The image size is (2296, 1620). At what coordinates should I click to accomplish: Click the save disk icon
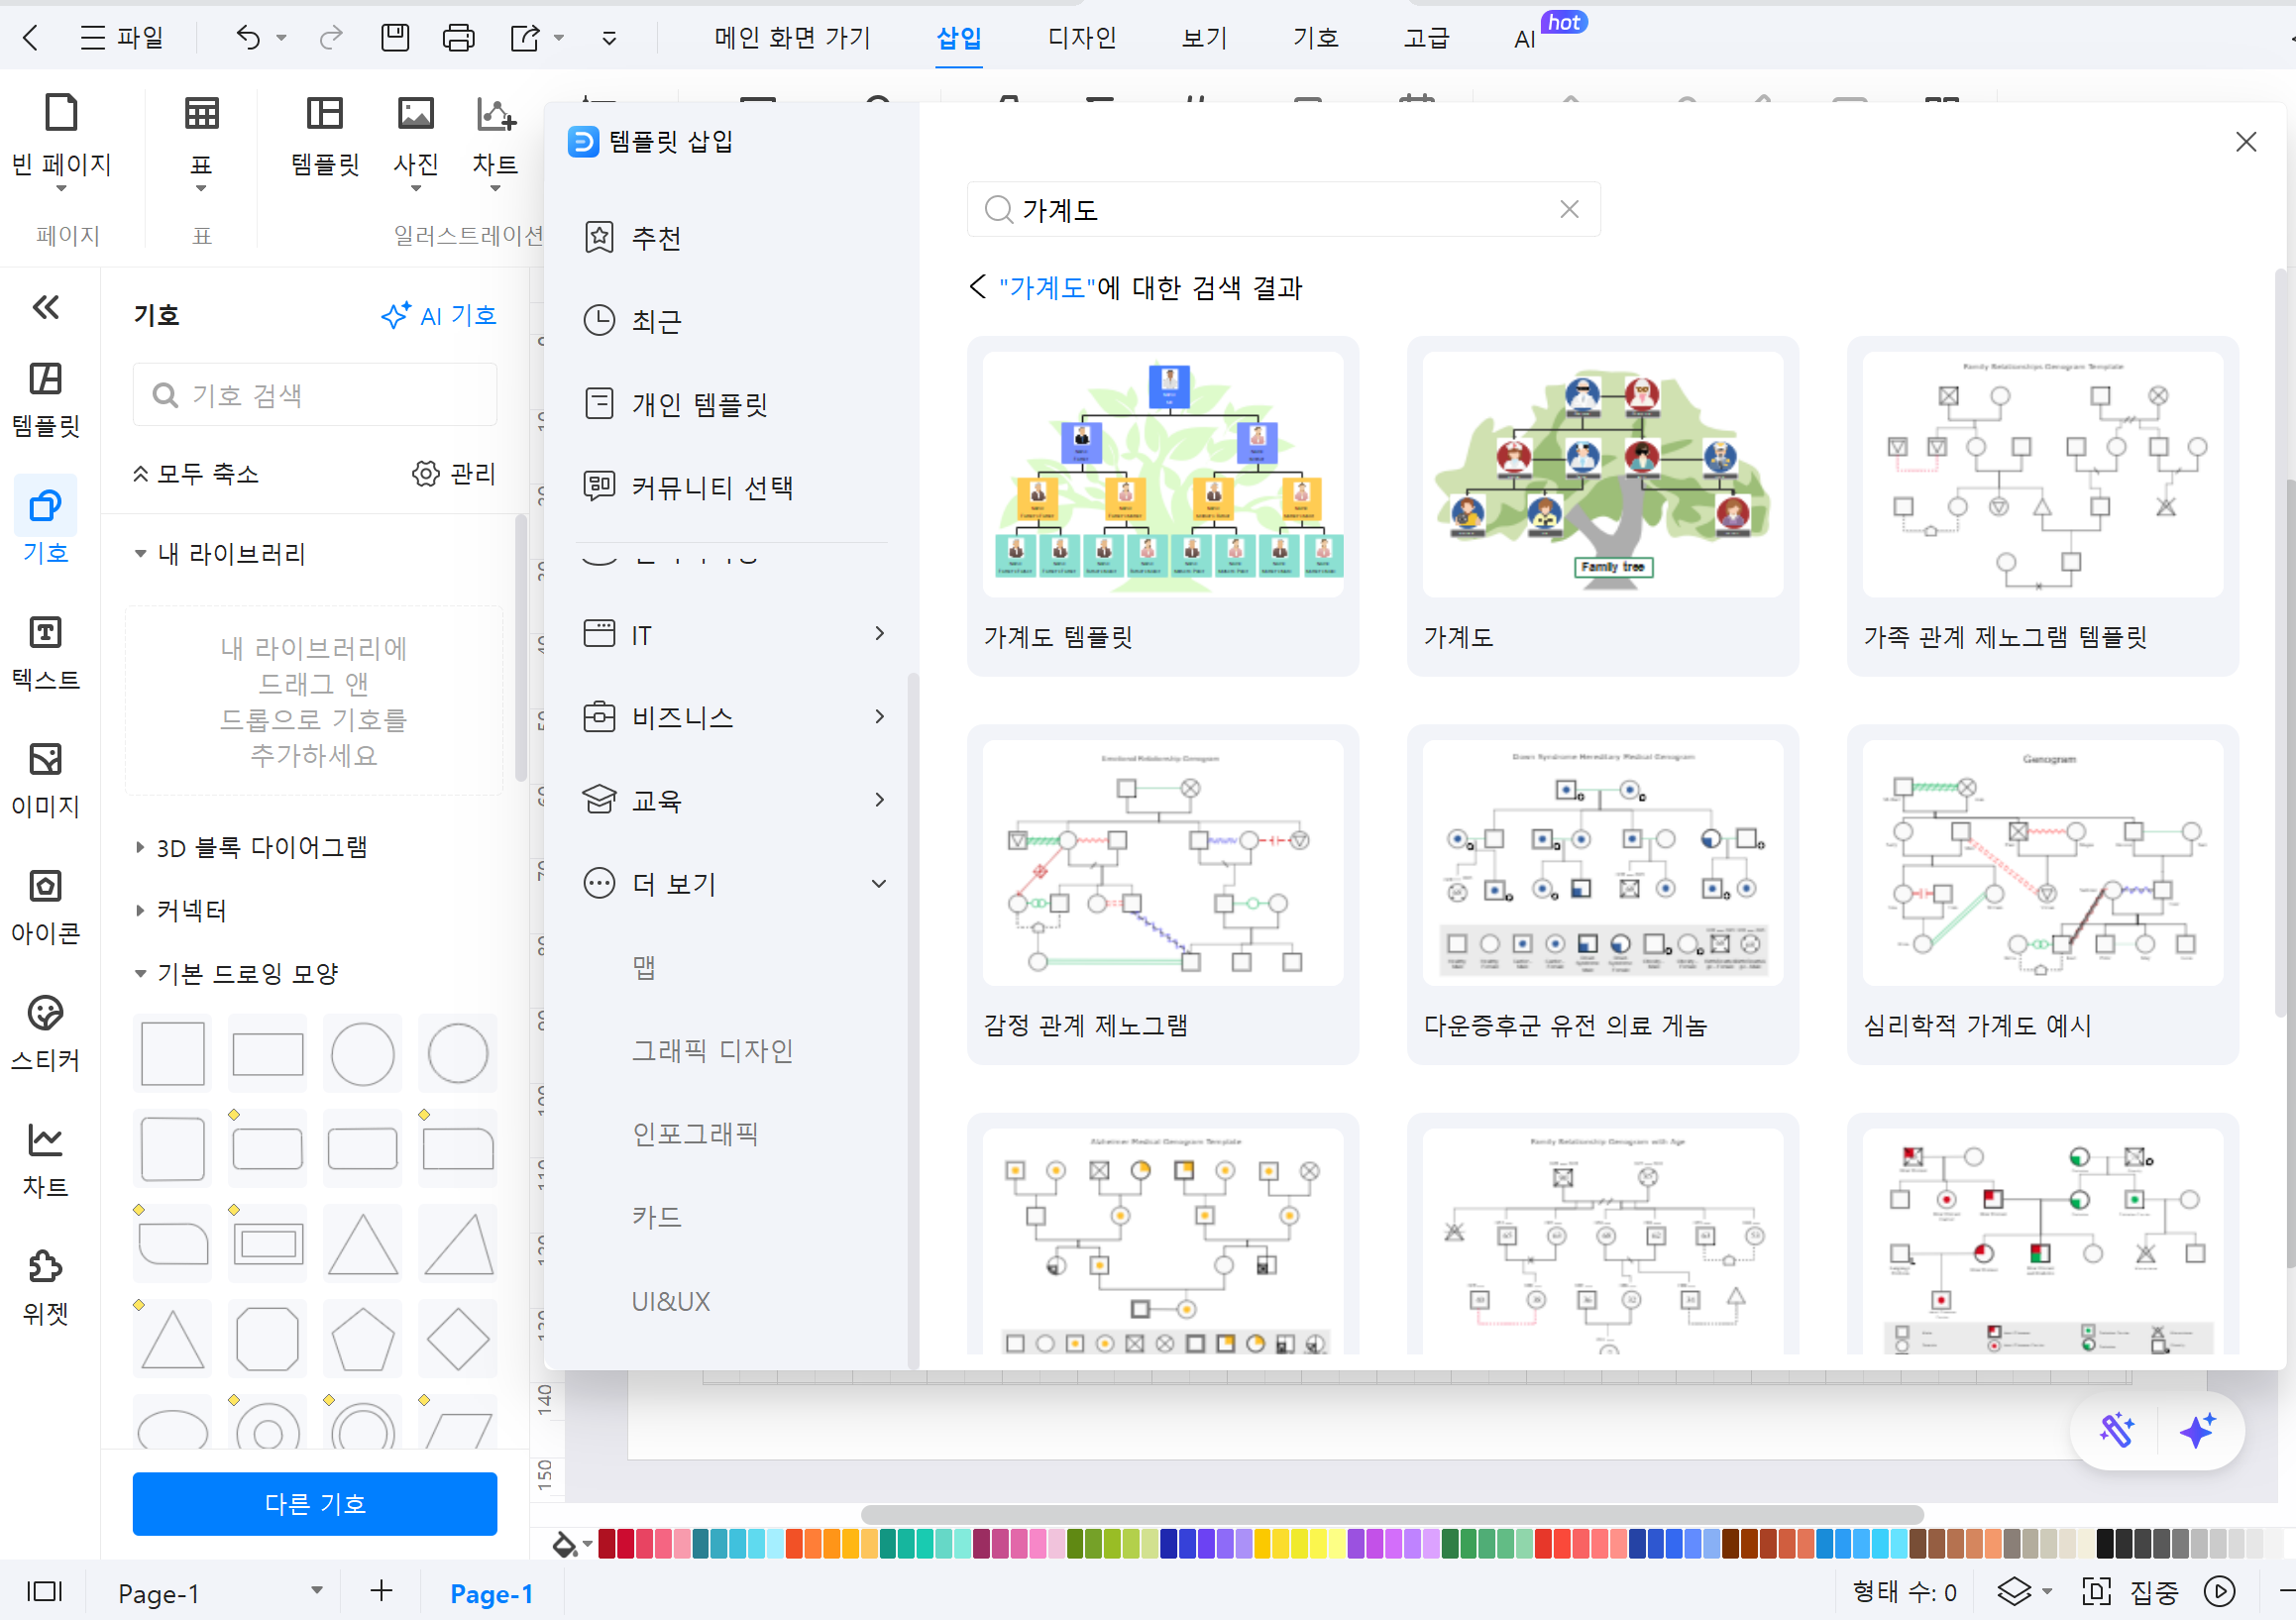click(x=395, y=38)
